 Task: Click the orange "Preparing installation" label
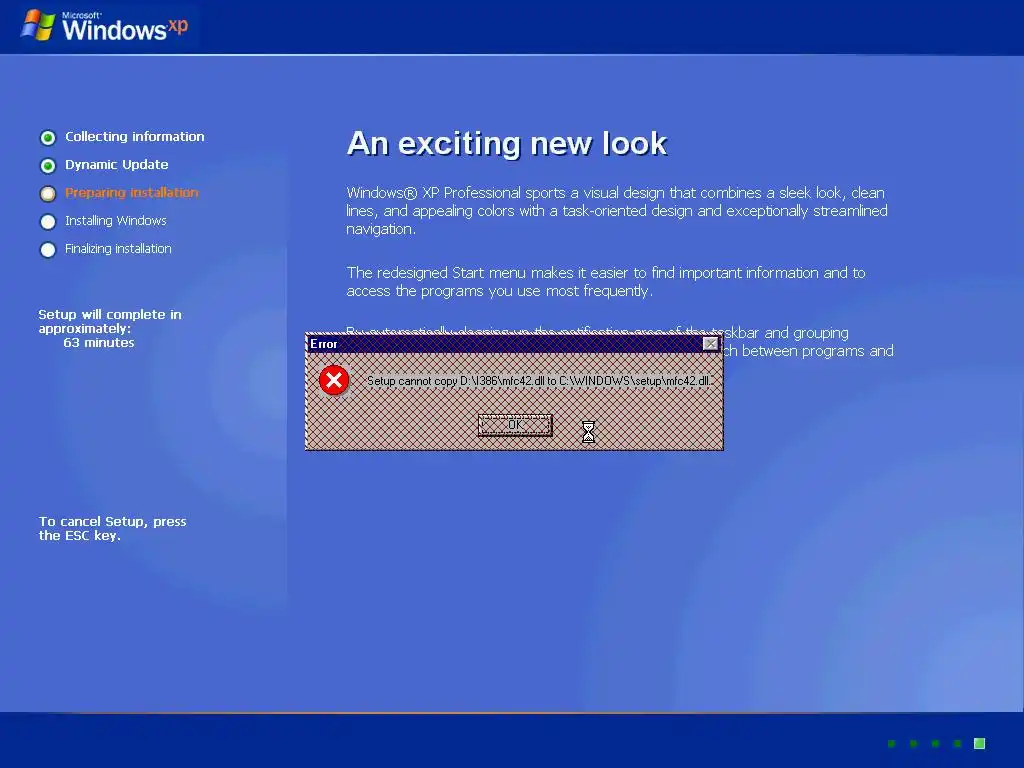tap(131, 193)
